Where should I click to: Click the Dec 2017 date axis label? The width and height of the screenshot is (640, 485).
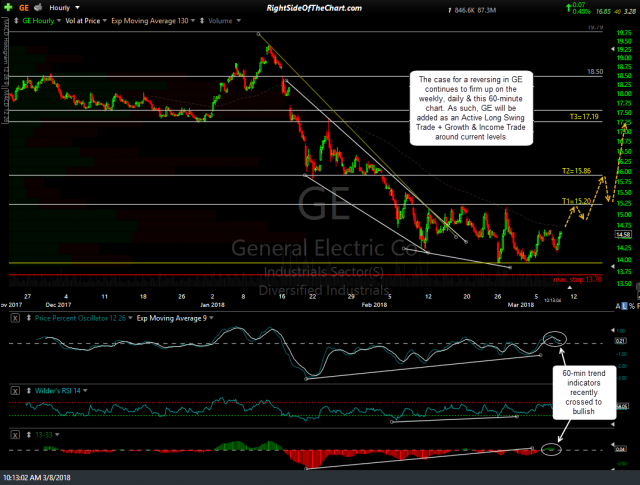click(58, 305)
